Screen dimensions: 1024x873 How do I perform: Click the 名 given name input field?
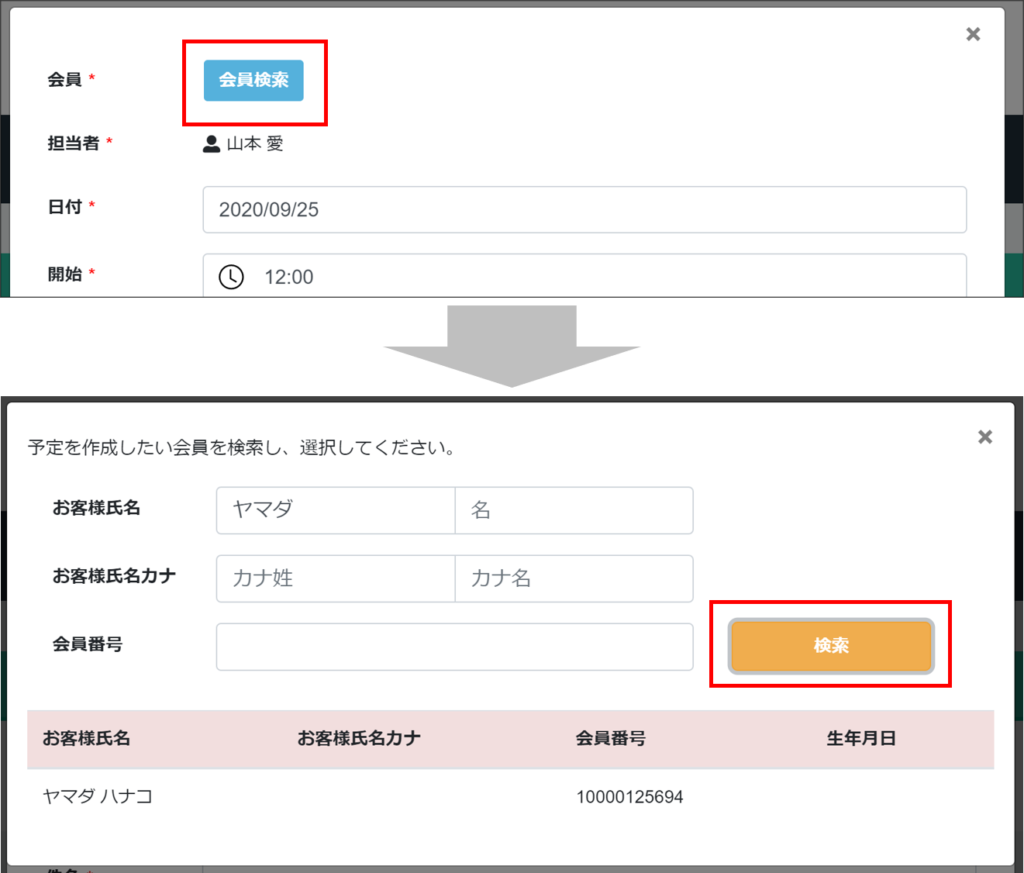pos(574,510)
